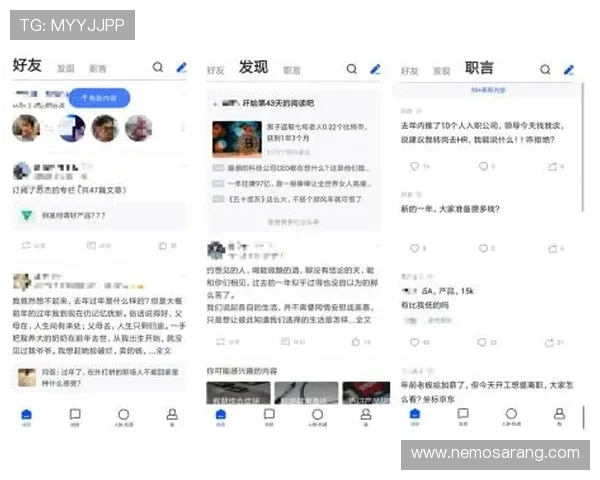The width and height of the screenshot is (600, 480).
Task: Open third recommended content thumbnail
Action: [x=366, y=393]
